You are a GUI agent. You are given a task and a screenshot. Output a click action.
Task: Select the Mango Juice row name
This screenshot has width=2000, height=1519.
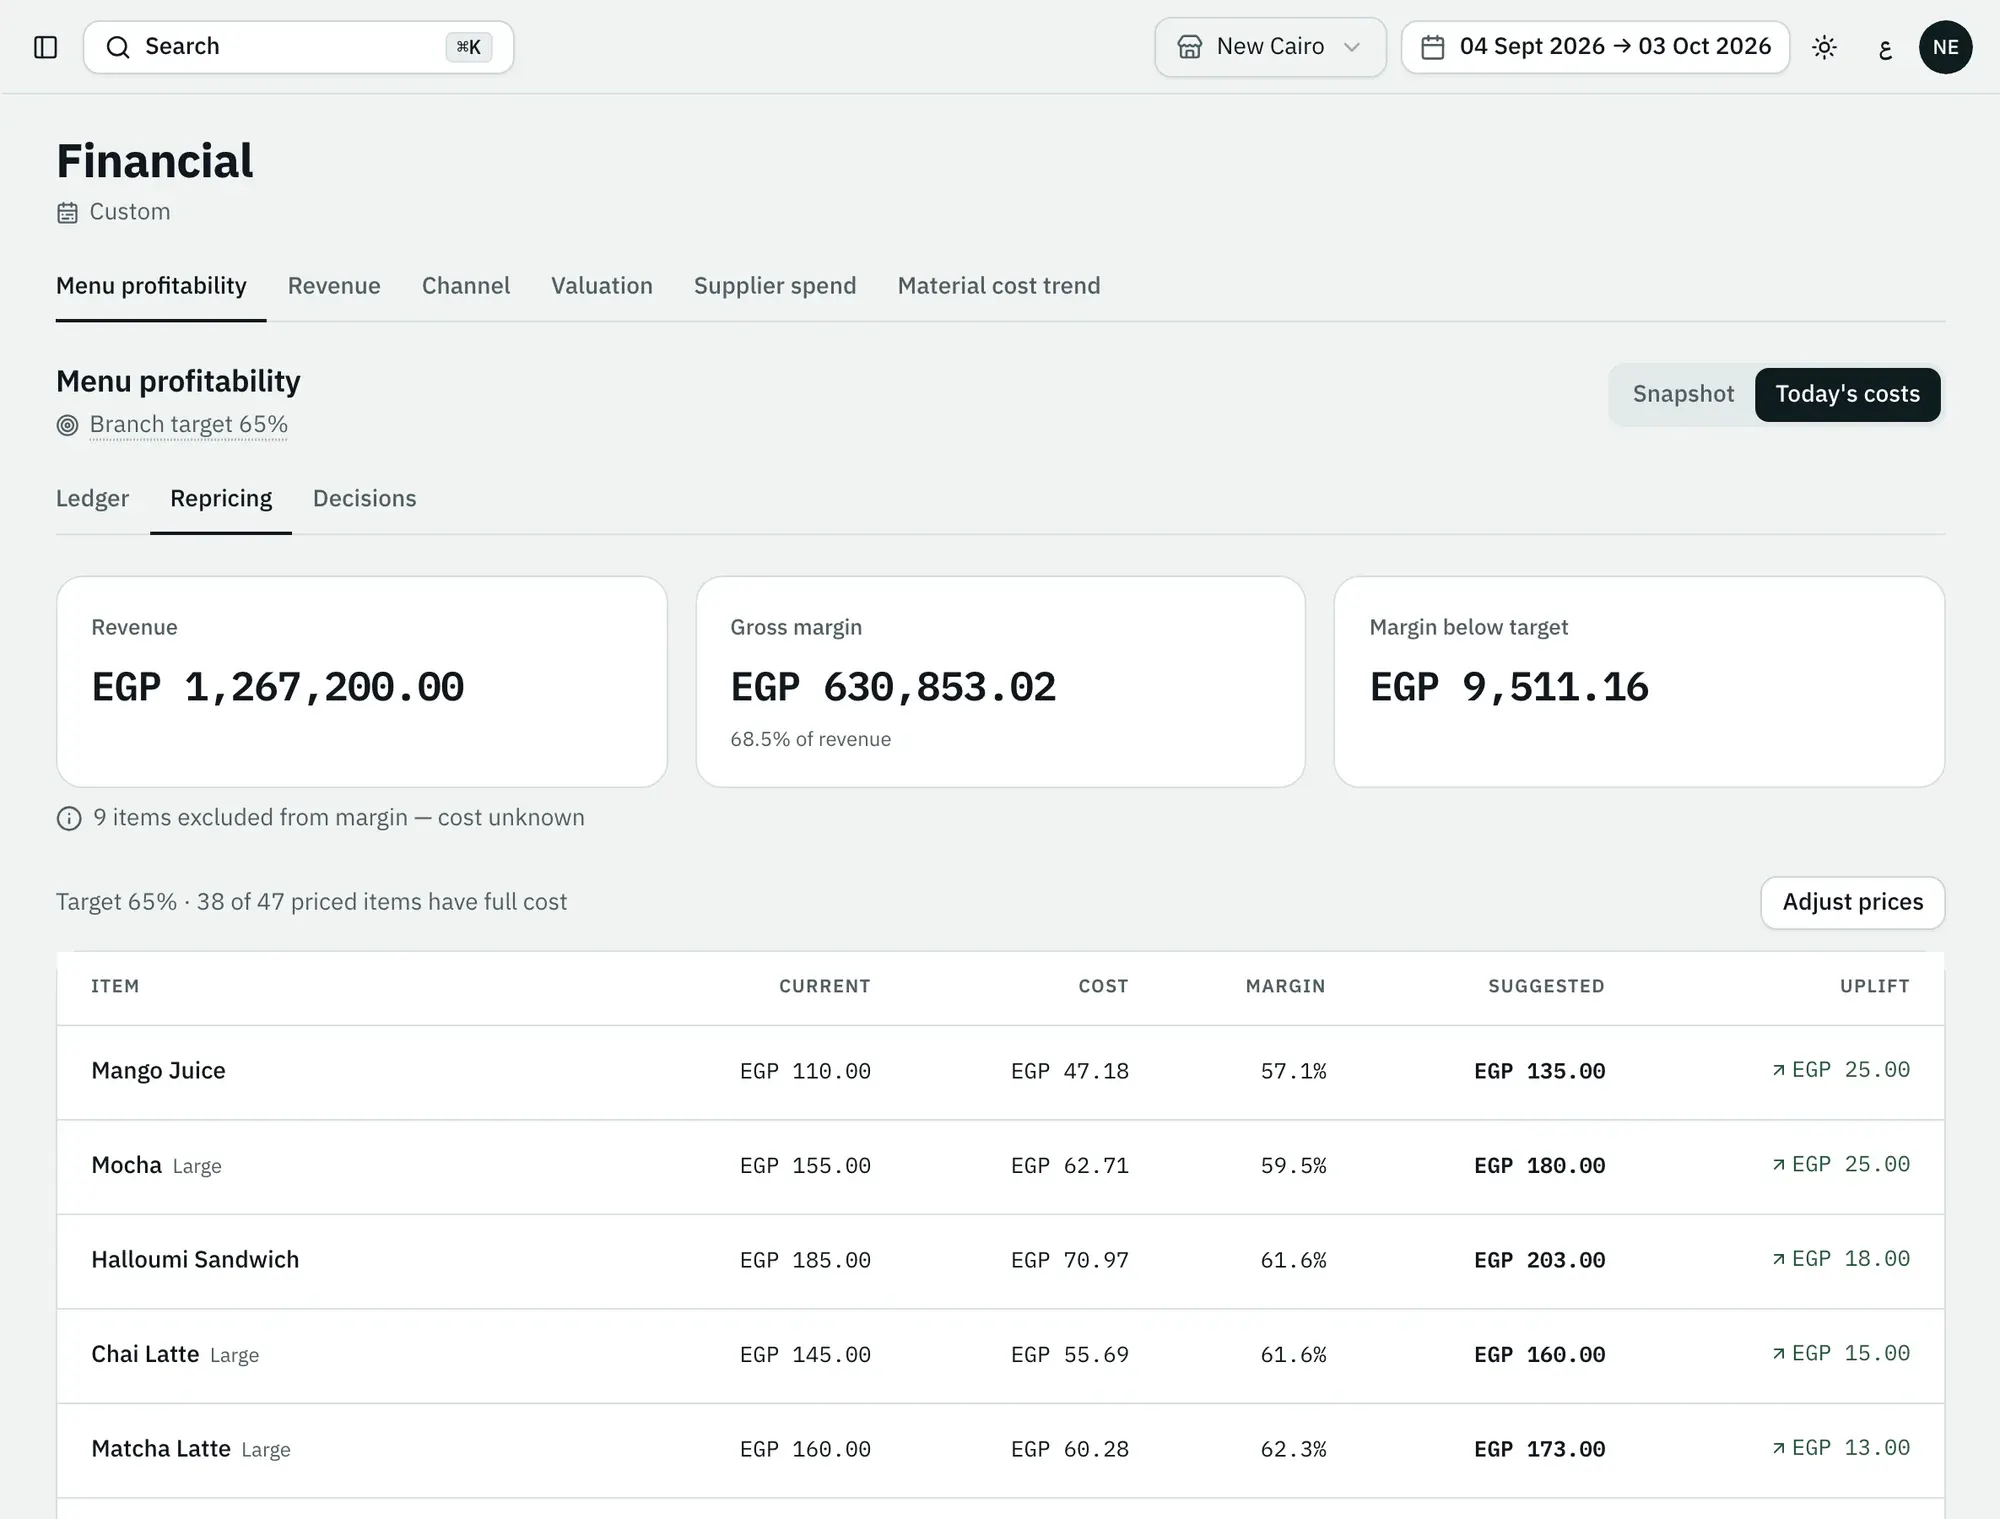(158, 1071)
